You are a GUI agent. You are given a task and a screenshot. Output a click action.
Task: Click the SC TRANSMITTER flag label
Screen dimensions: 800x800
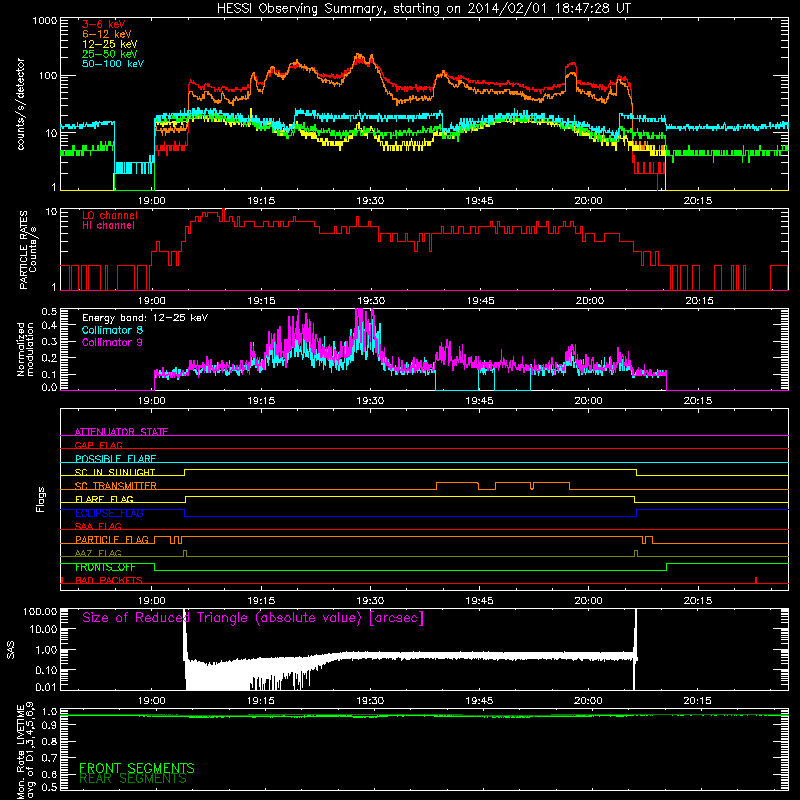[x=116, y=485]
